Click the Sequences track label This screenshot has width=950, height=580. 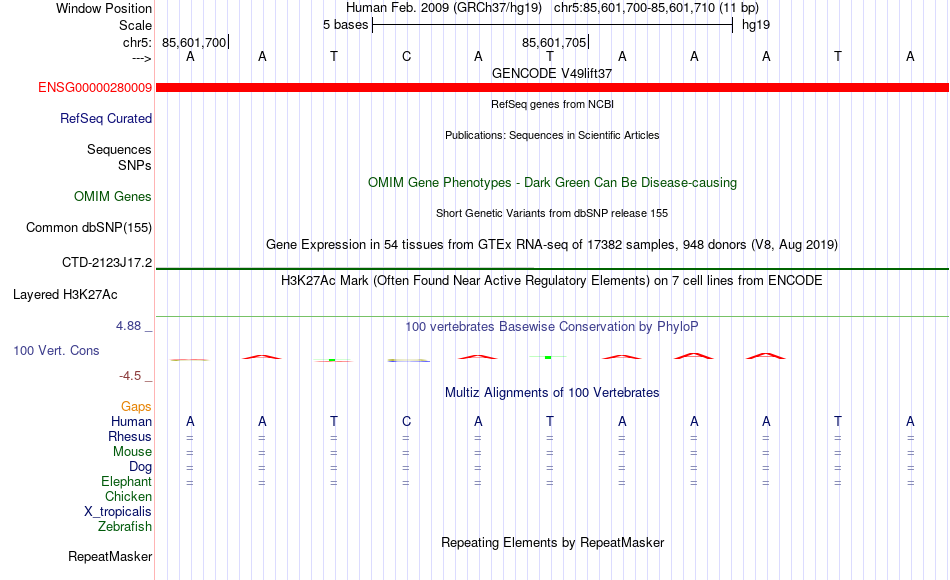pyautogui.click(x=119, y=150)
